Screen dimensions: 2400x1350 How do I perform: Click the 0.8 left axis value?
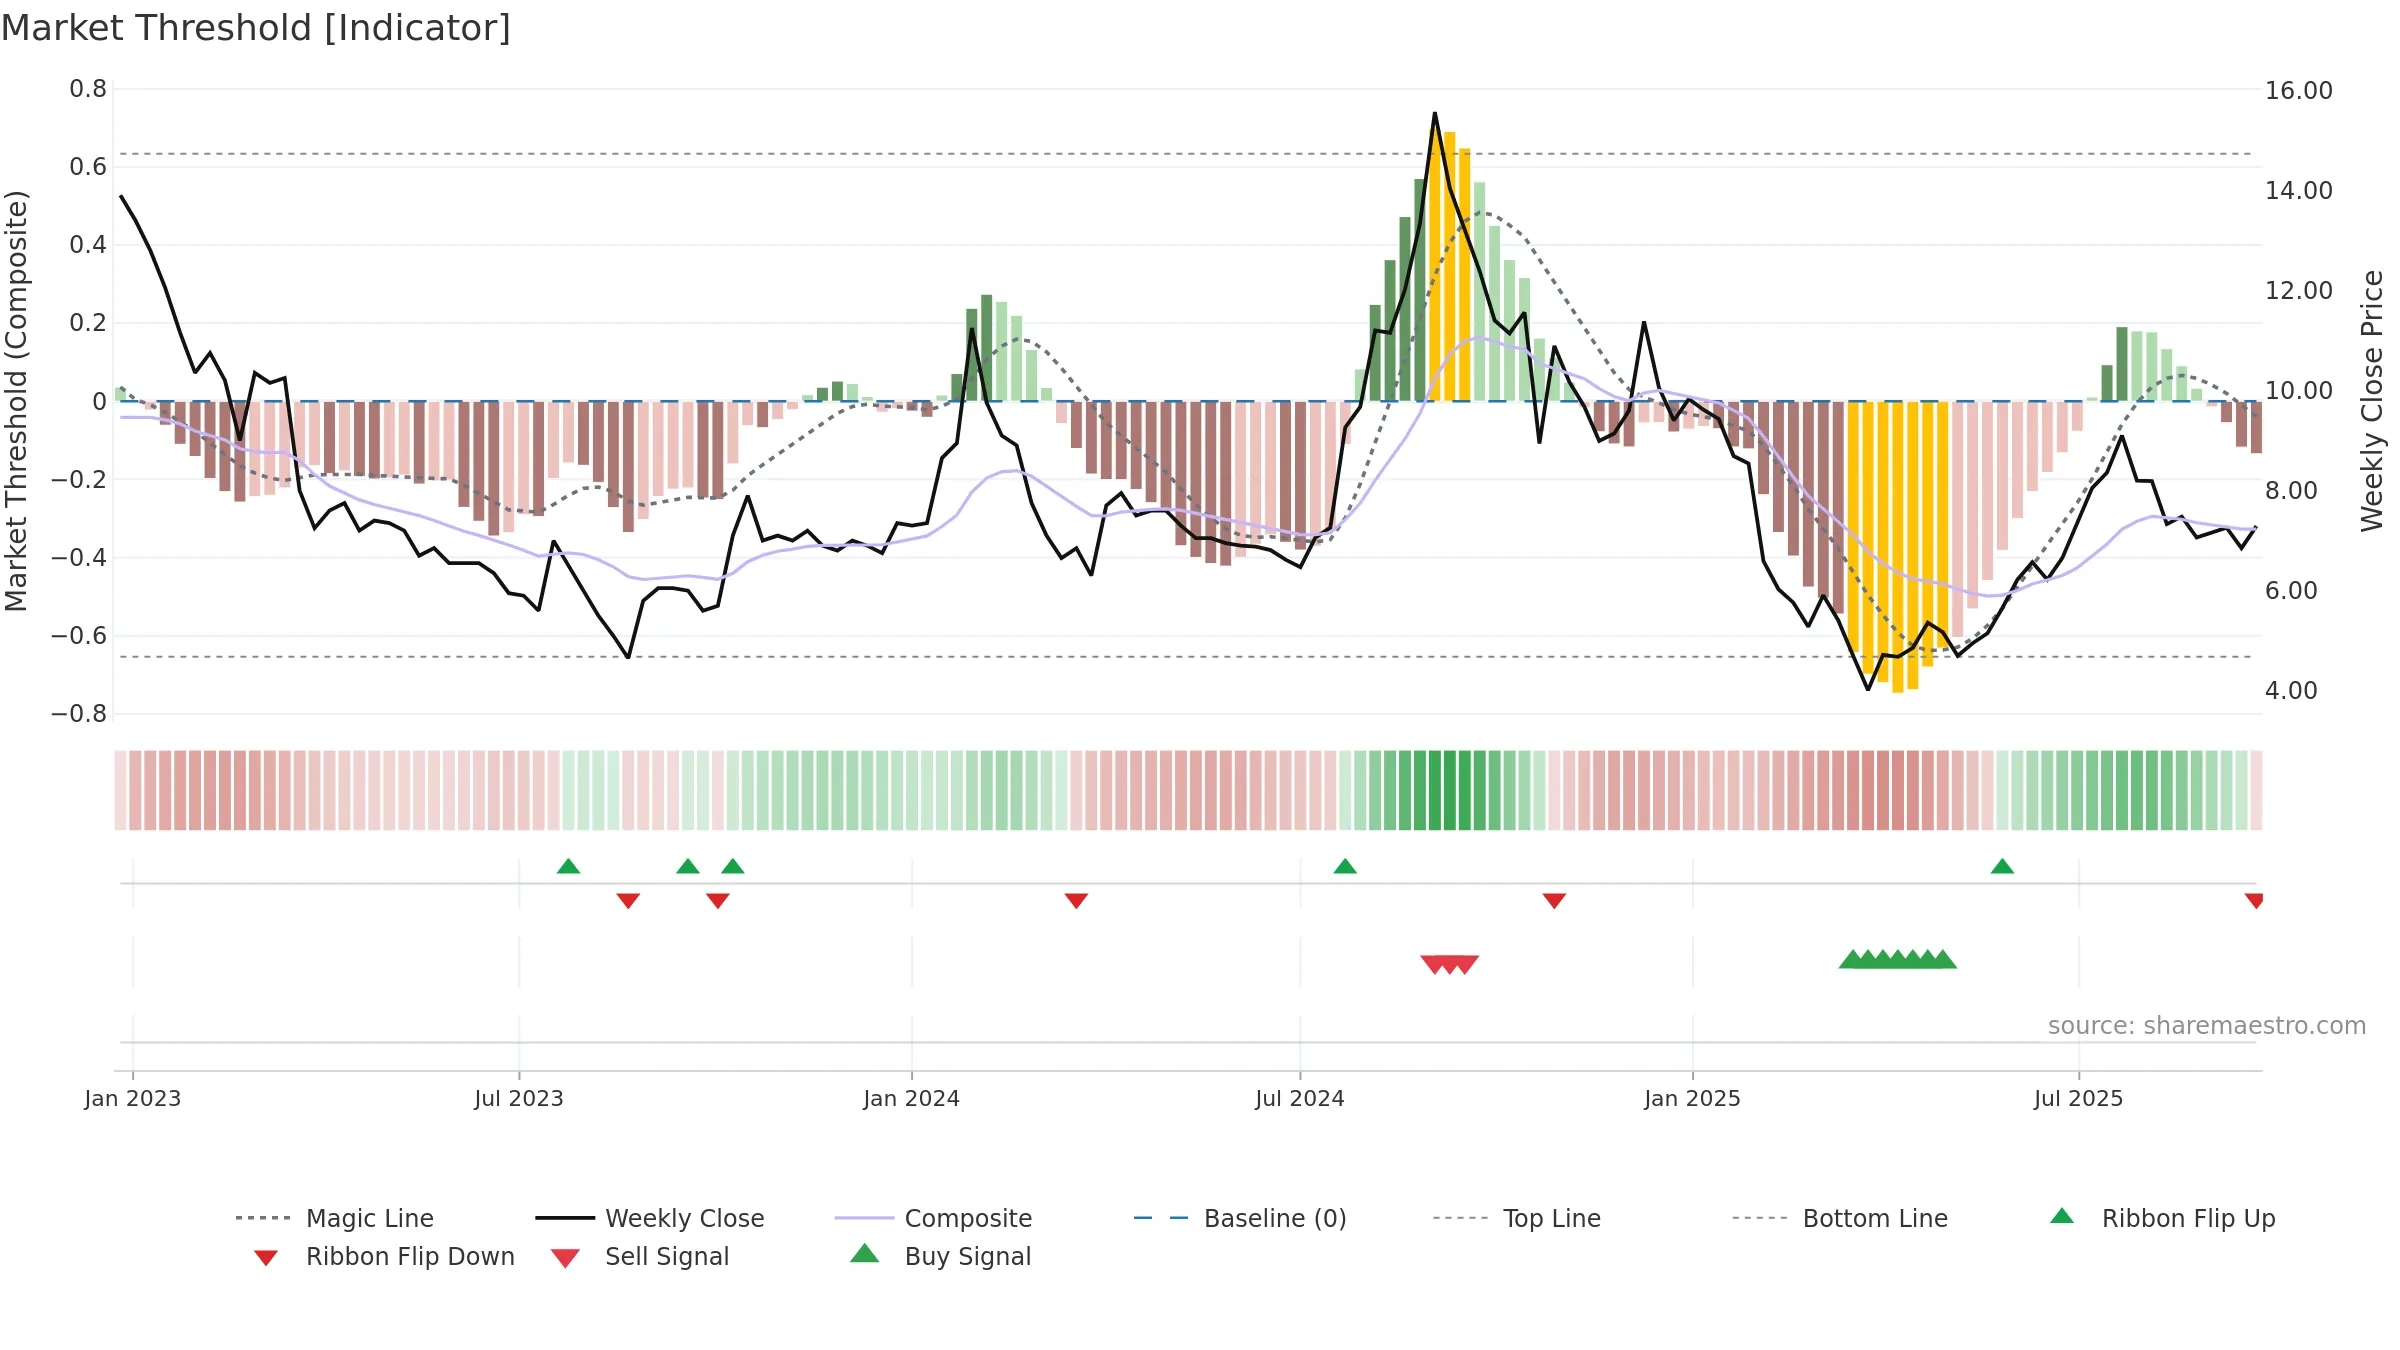tap(88, 89)
